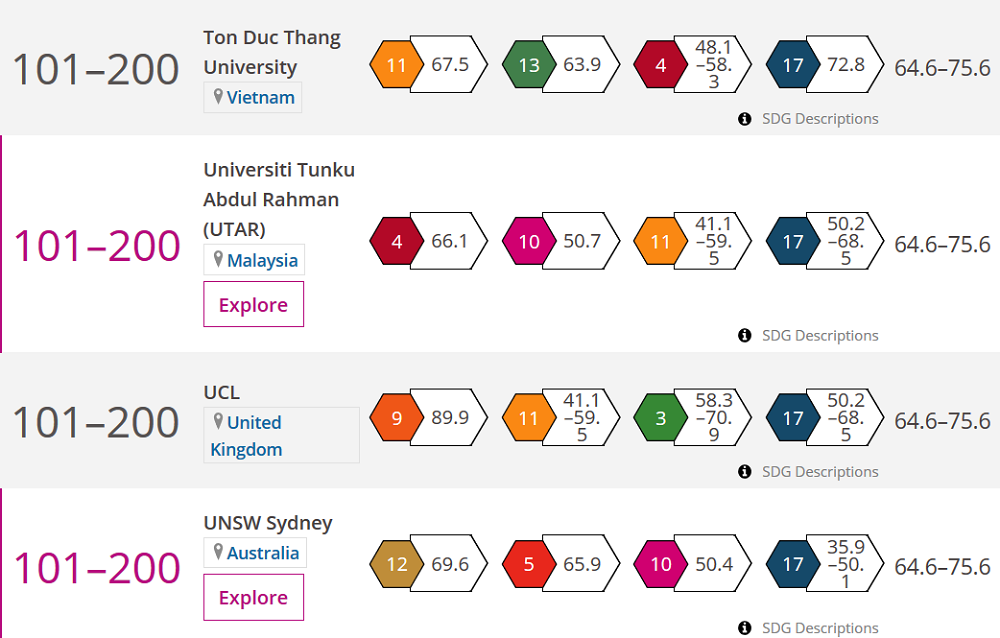This screenshot has width=1000, height=638.
Task: Click the red SDG 5 hexagon for UNSW Sydney
Action: coord(529,564)
